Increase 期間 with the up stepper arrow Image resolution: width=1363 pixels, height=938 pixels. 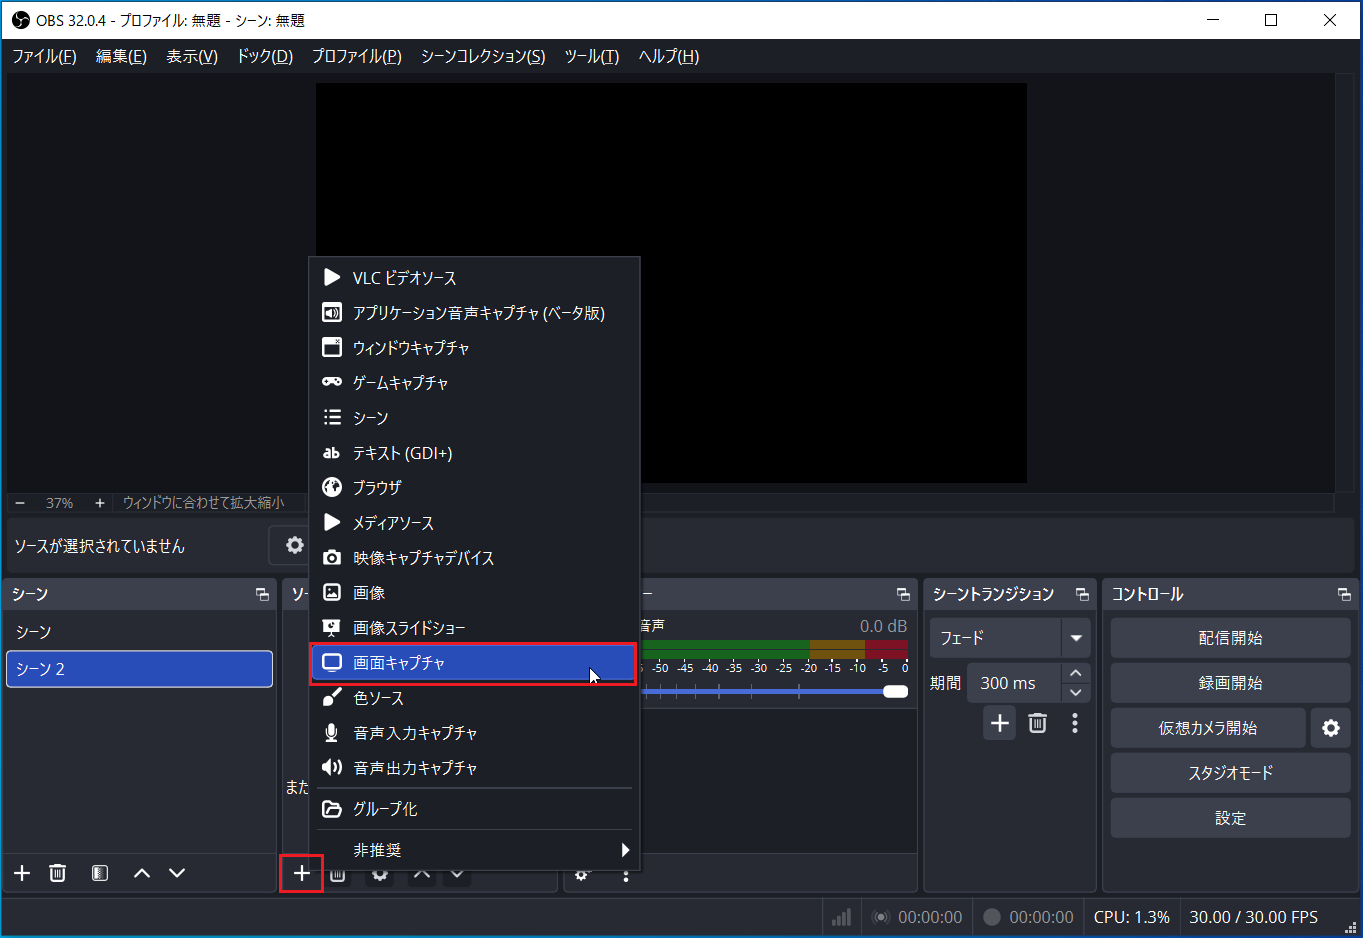pyautogui.click(x=1075, y=672)
